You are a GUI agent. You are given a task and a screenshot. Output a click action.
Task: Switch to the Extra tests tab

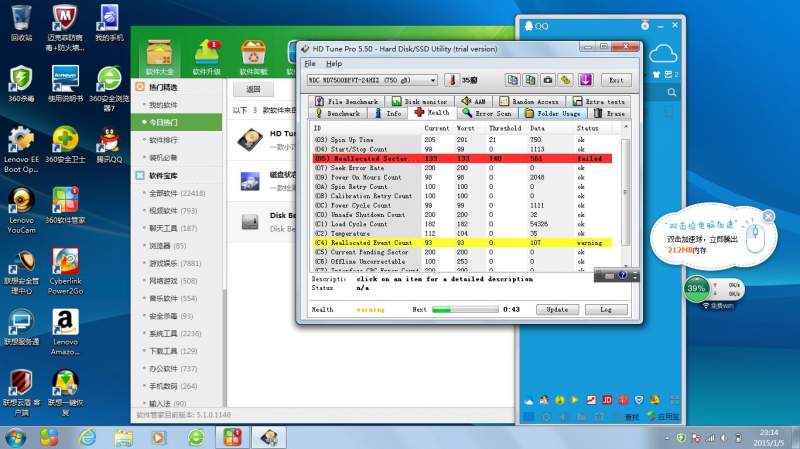coord(599,102)
